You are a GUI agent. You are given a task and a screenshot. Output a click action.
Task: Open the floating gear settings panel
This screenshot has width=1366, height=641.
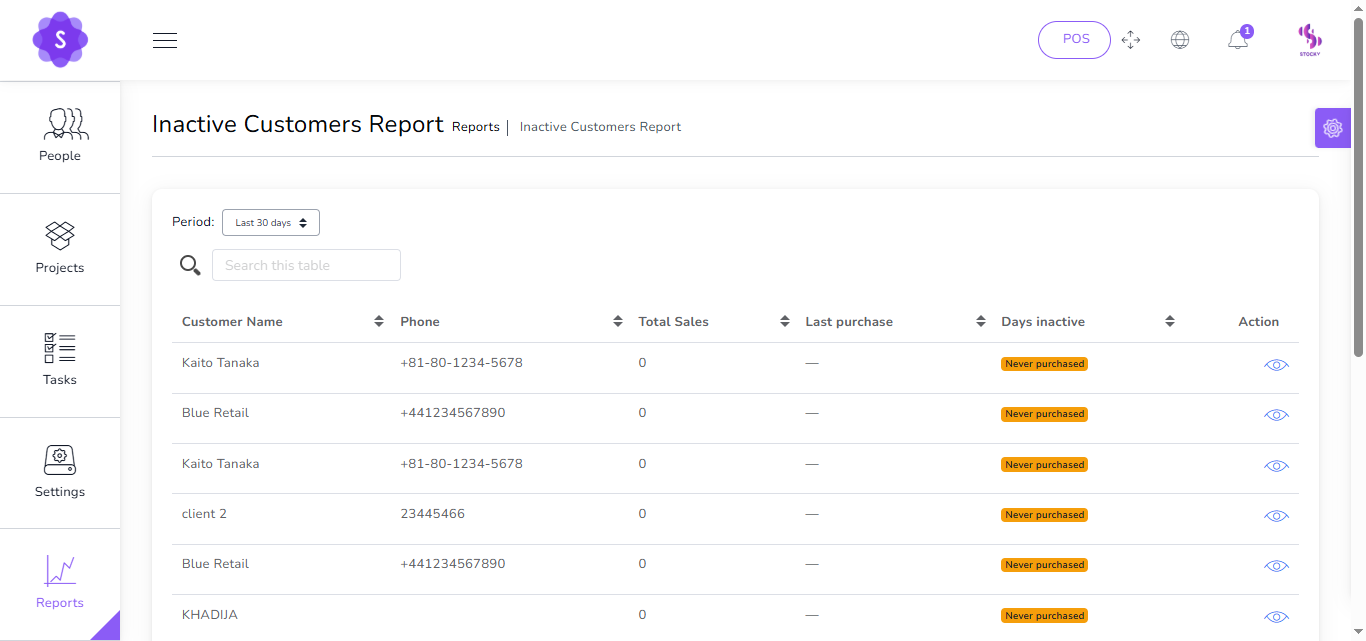click(x=1332, y=128)
